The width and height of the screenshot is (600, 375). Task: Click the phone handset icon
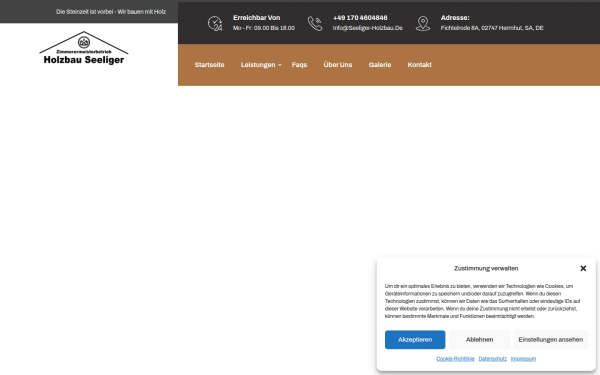[x=315, y=23]
